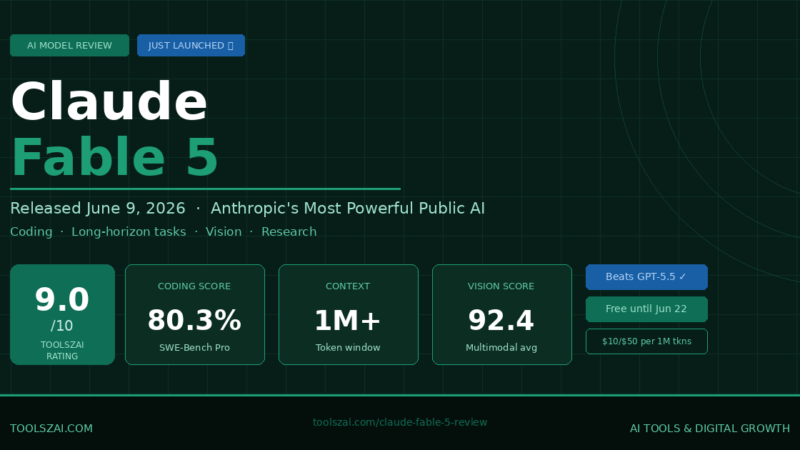Click the Claude headline text

tap(109, 101)
